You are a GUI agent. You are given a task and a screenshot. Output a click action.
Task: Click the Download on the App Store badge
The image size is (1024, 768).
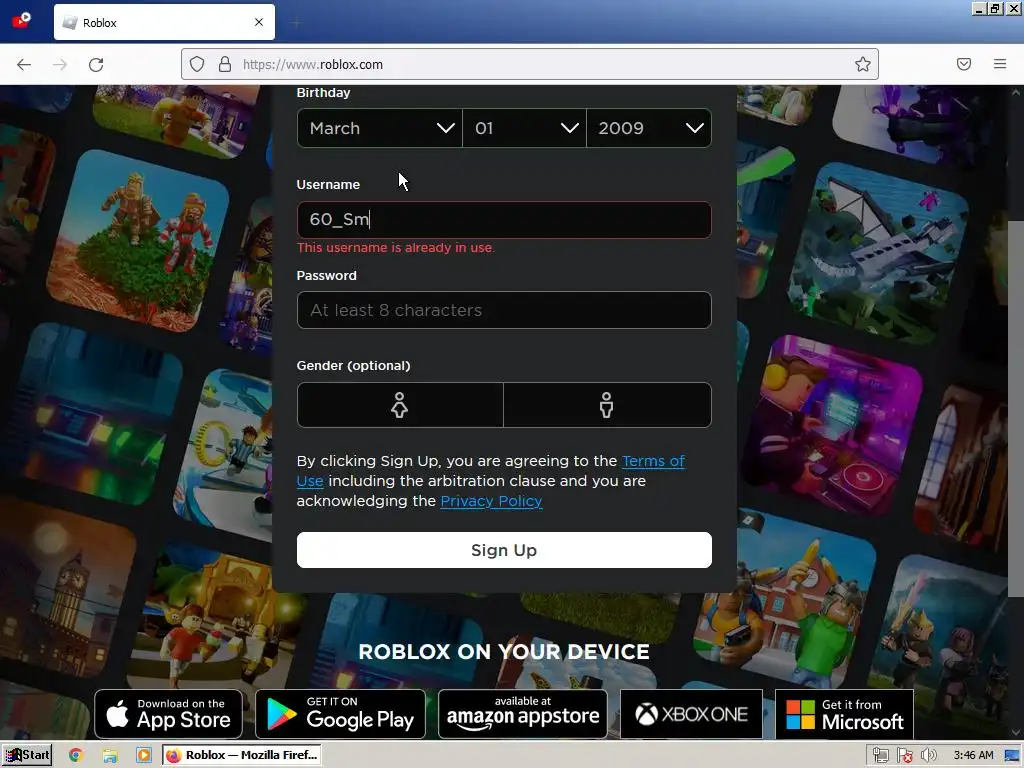(168, 714)
